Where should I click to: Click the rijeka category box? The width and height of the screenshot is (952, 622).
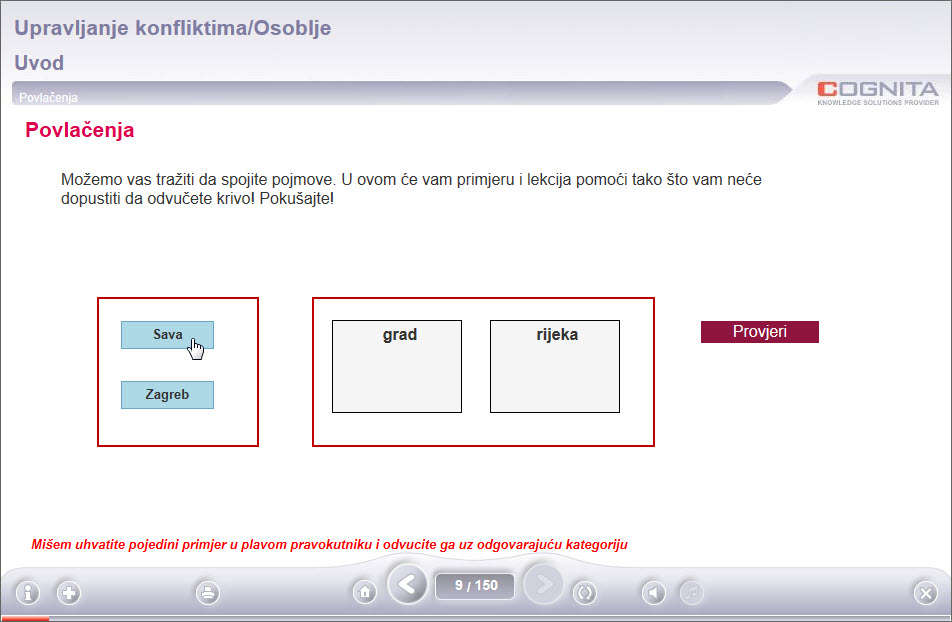click(555, 366)
